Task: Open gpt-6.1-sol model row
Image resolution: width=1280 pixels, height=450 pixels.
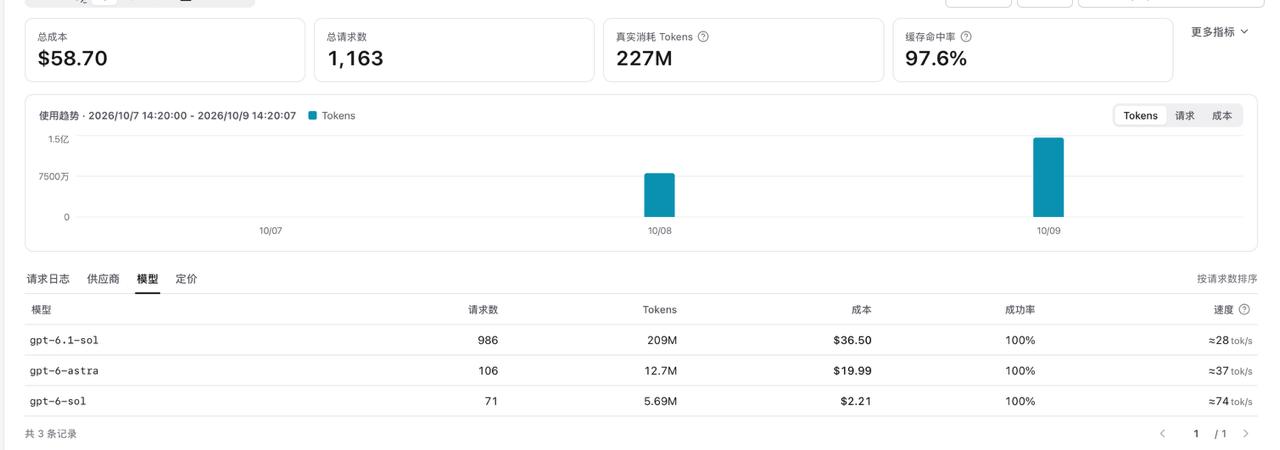Action: point(641,340)
